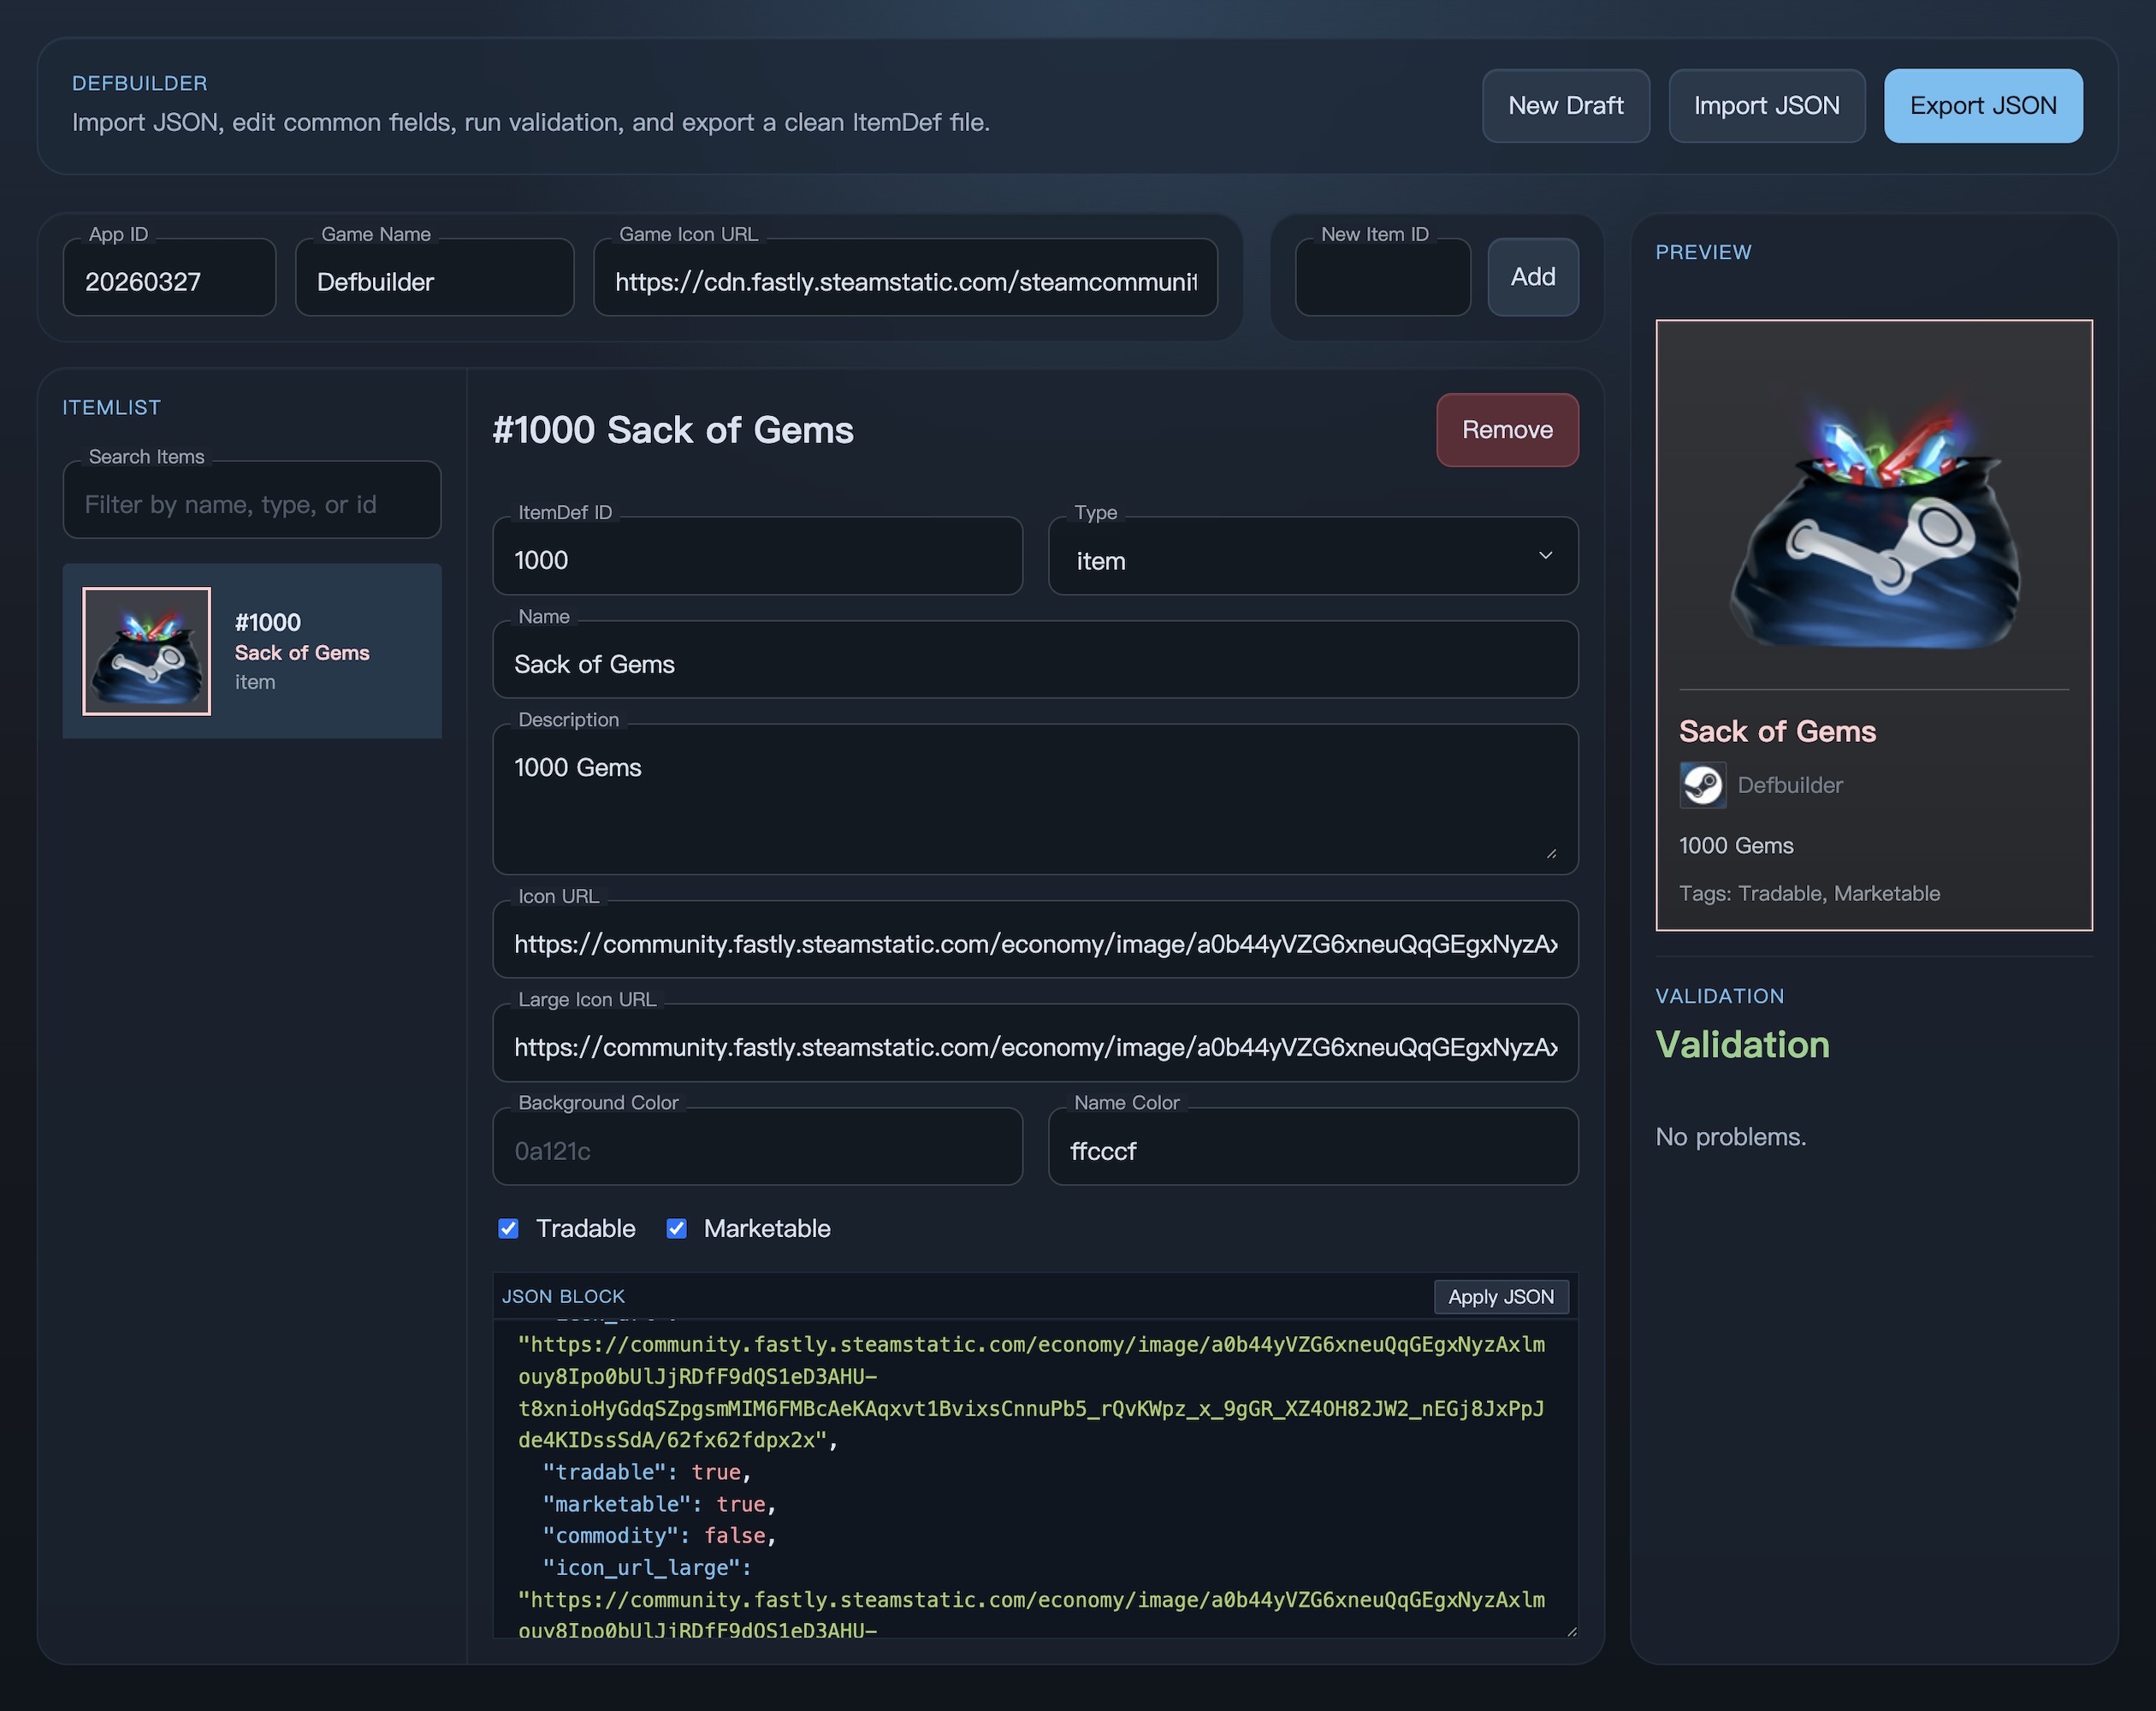Click the Steam game icon beside Defbuilder

click(x=1702, y=785)
